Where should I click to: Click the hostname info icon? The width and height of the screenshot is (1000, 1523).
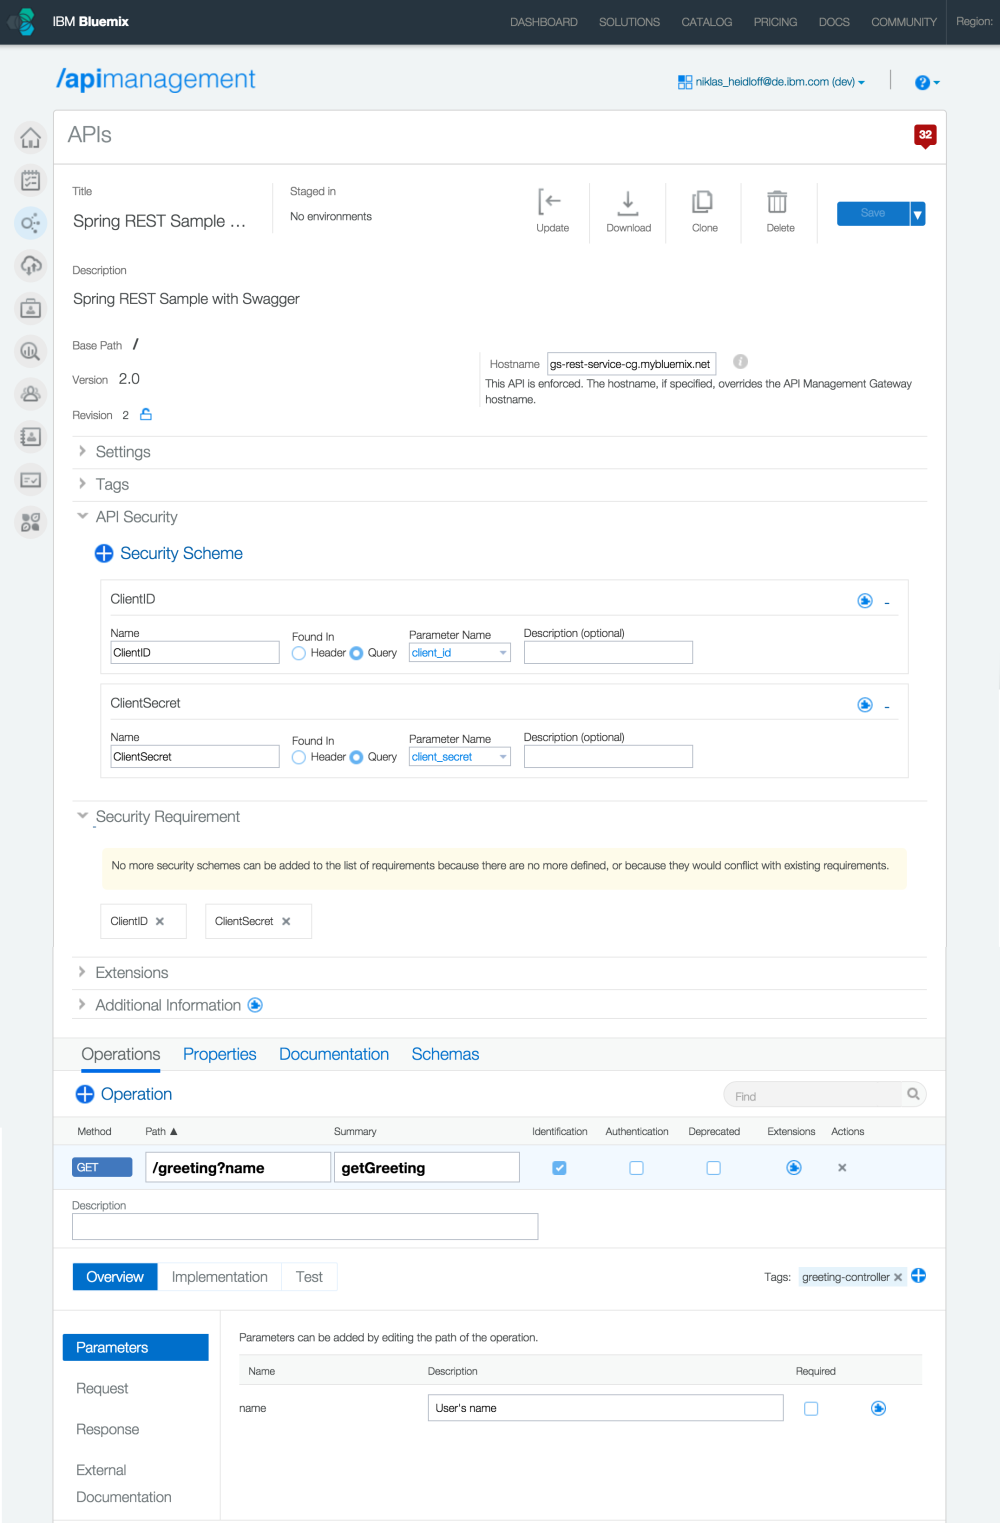click(740, 362)
